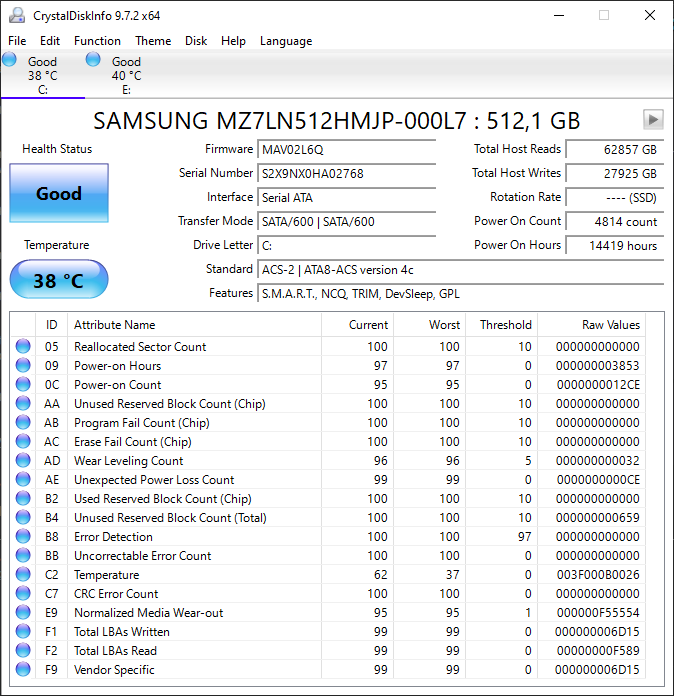Click the Raw Values column header
This screenshot has width=674, height=696.
pos(610,325)
